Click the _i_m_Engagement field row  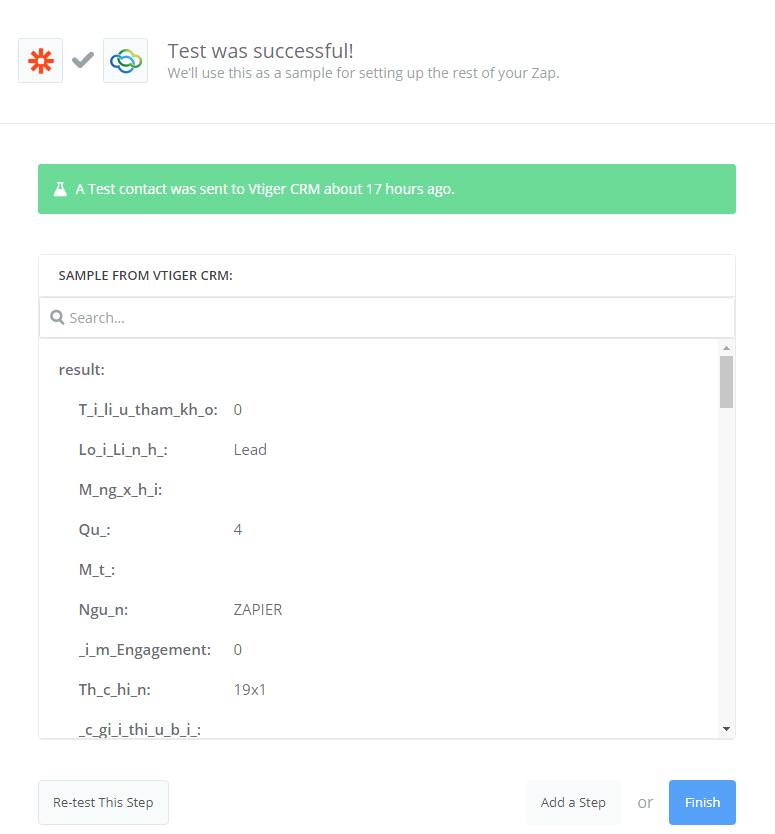tap(160, 650)
